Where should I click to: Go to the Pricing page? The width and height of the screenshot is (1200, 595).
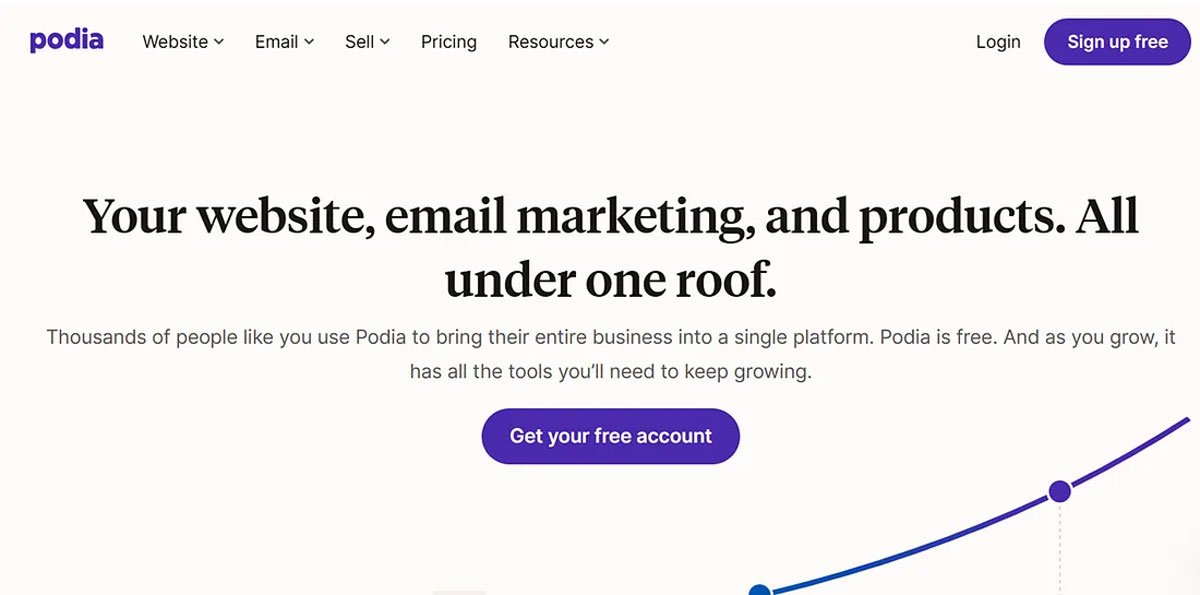pos(449,42)
